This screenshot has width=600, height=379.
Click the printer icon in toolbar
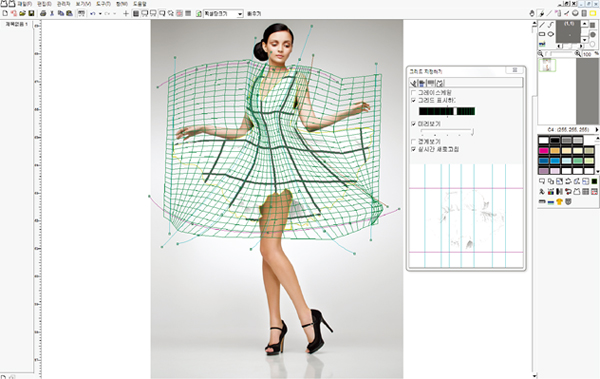point(43,13)
